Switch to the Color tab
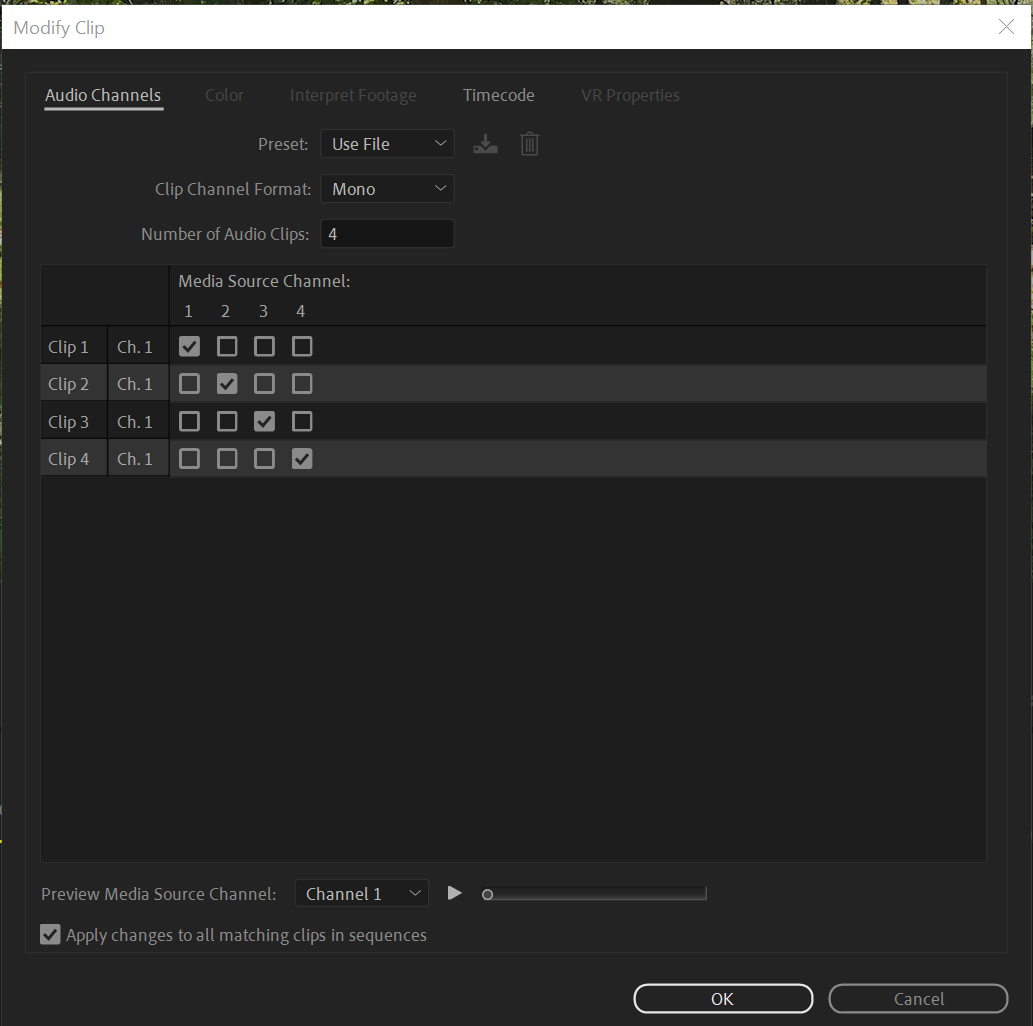Image resolution: width=1033 pixels, height=1026 pixels. (224, 95)
